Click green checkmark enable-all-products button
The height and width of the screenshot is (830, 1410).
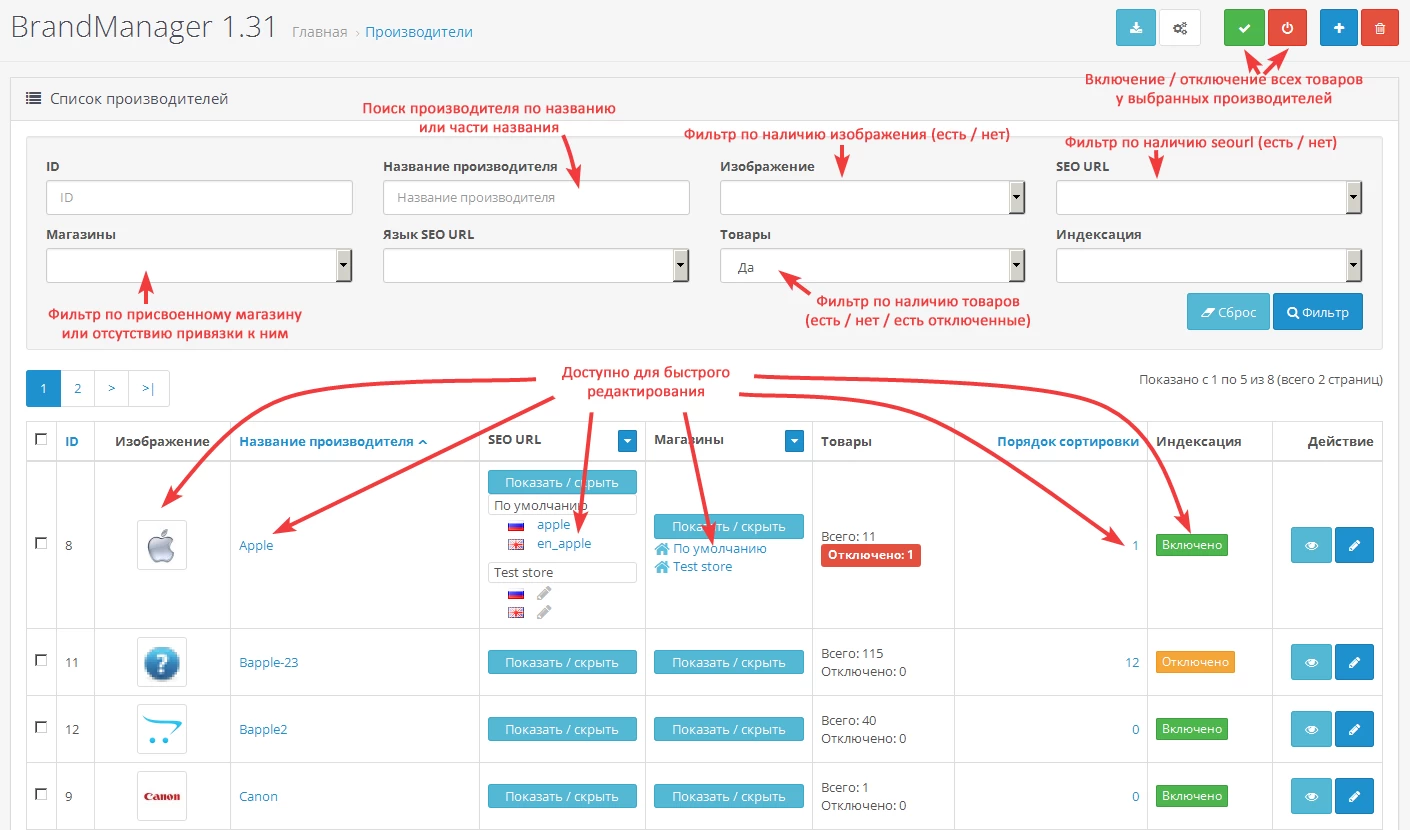coord(1245,28)
